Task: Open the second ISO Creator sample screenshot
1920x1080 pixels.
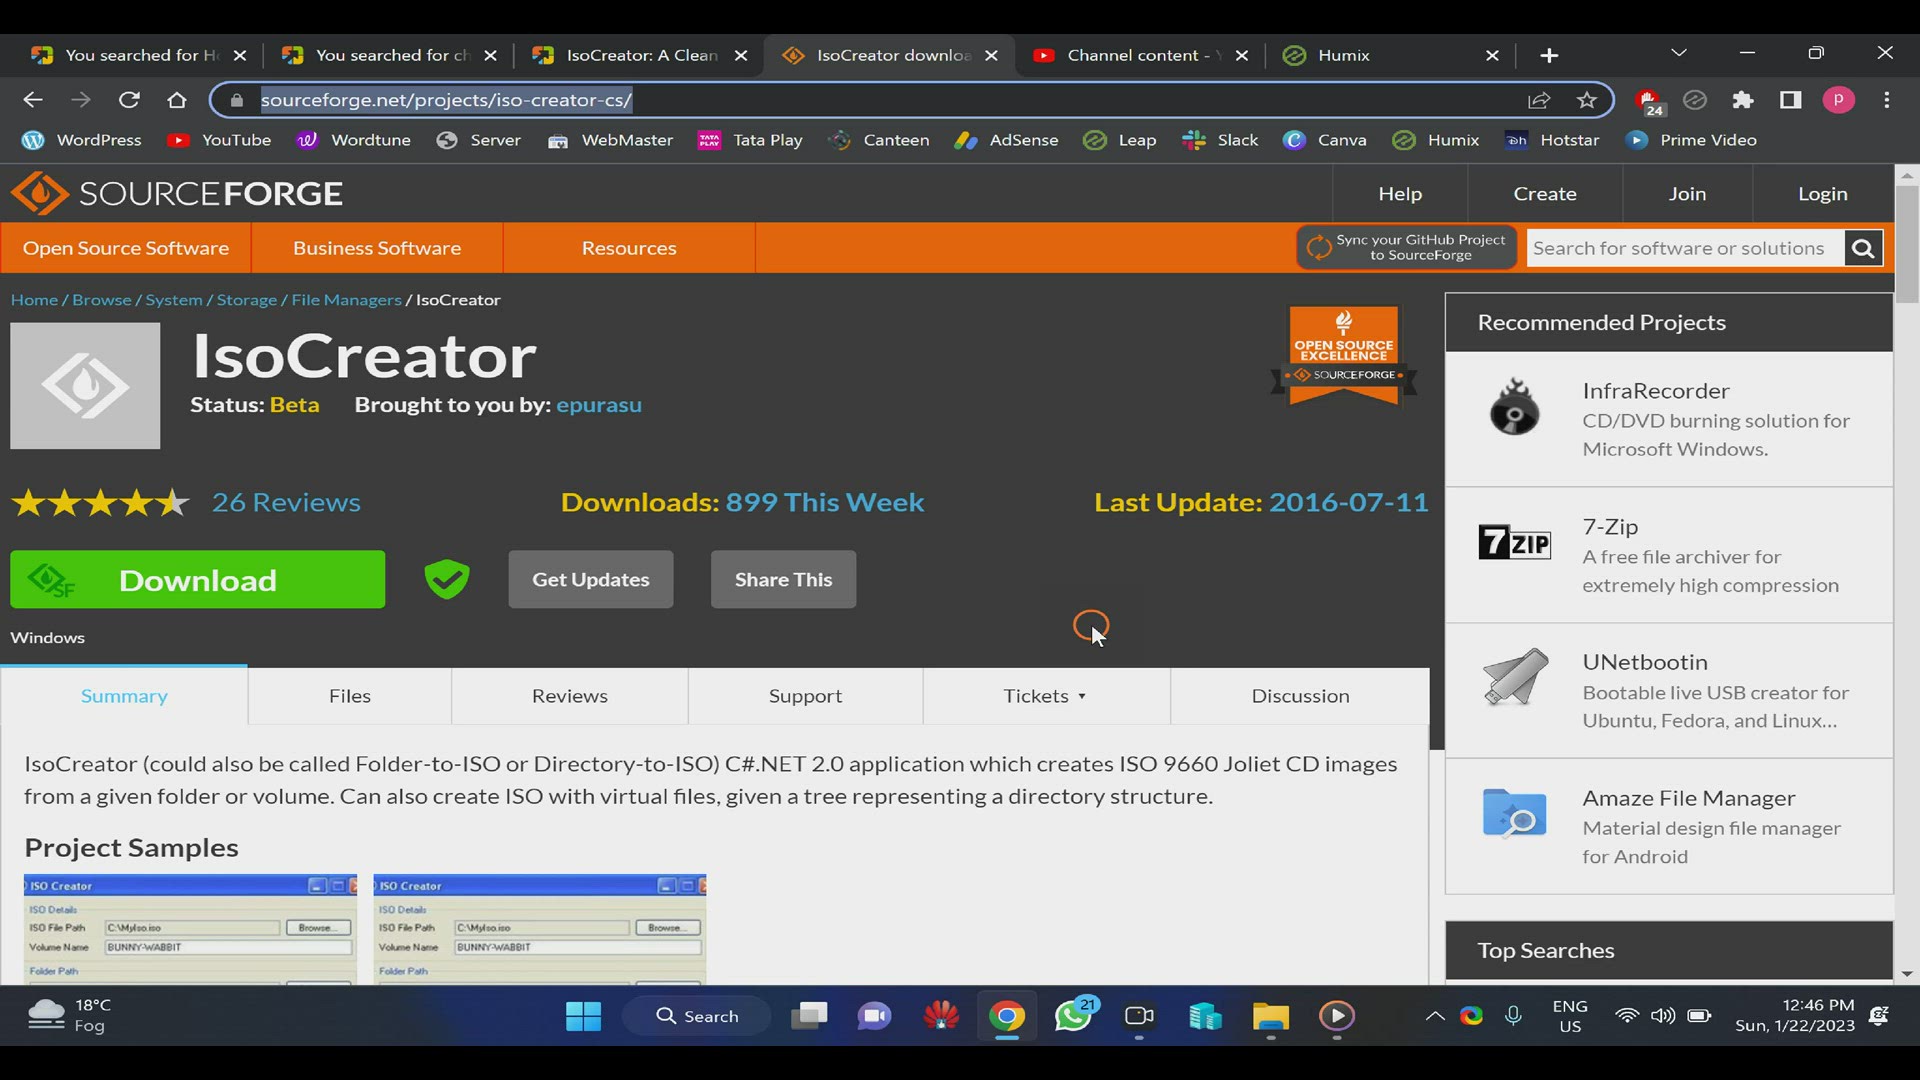Action: 540,929
